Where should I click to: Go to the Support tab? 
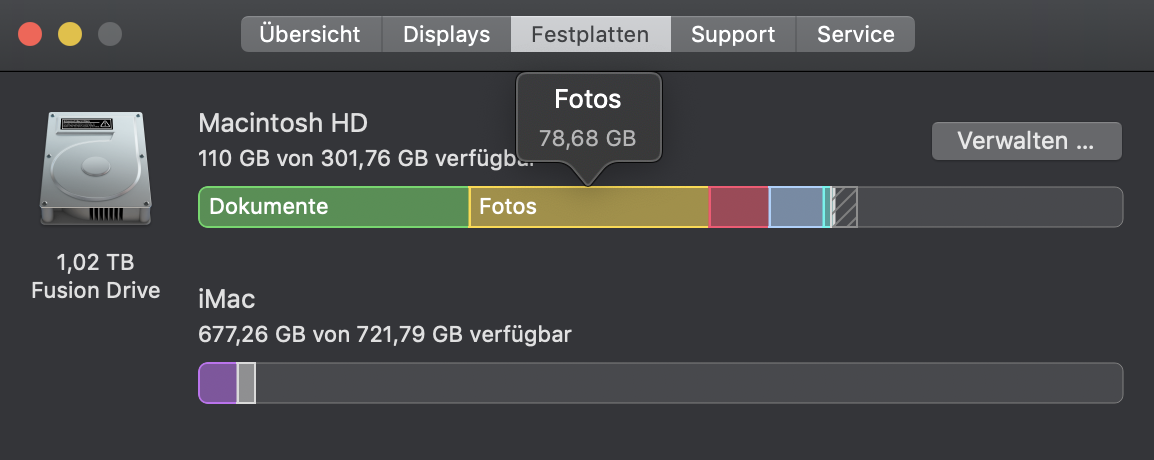[x=733, y=35]
